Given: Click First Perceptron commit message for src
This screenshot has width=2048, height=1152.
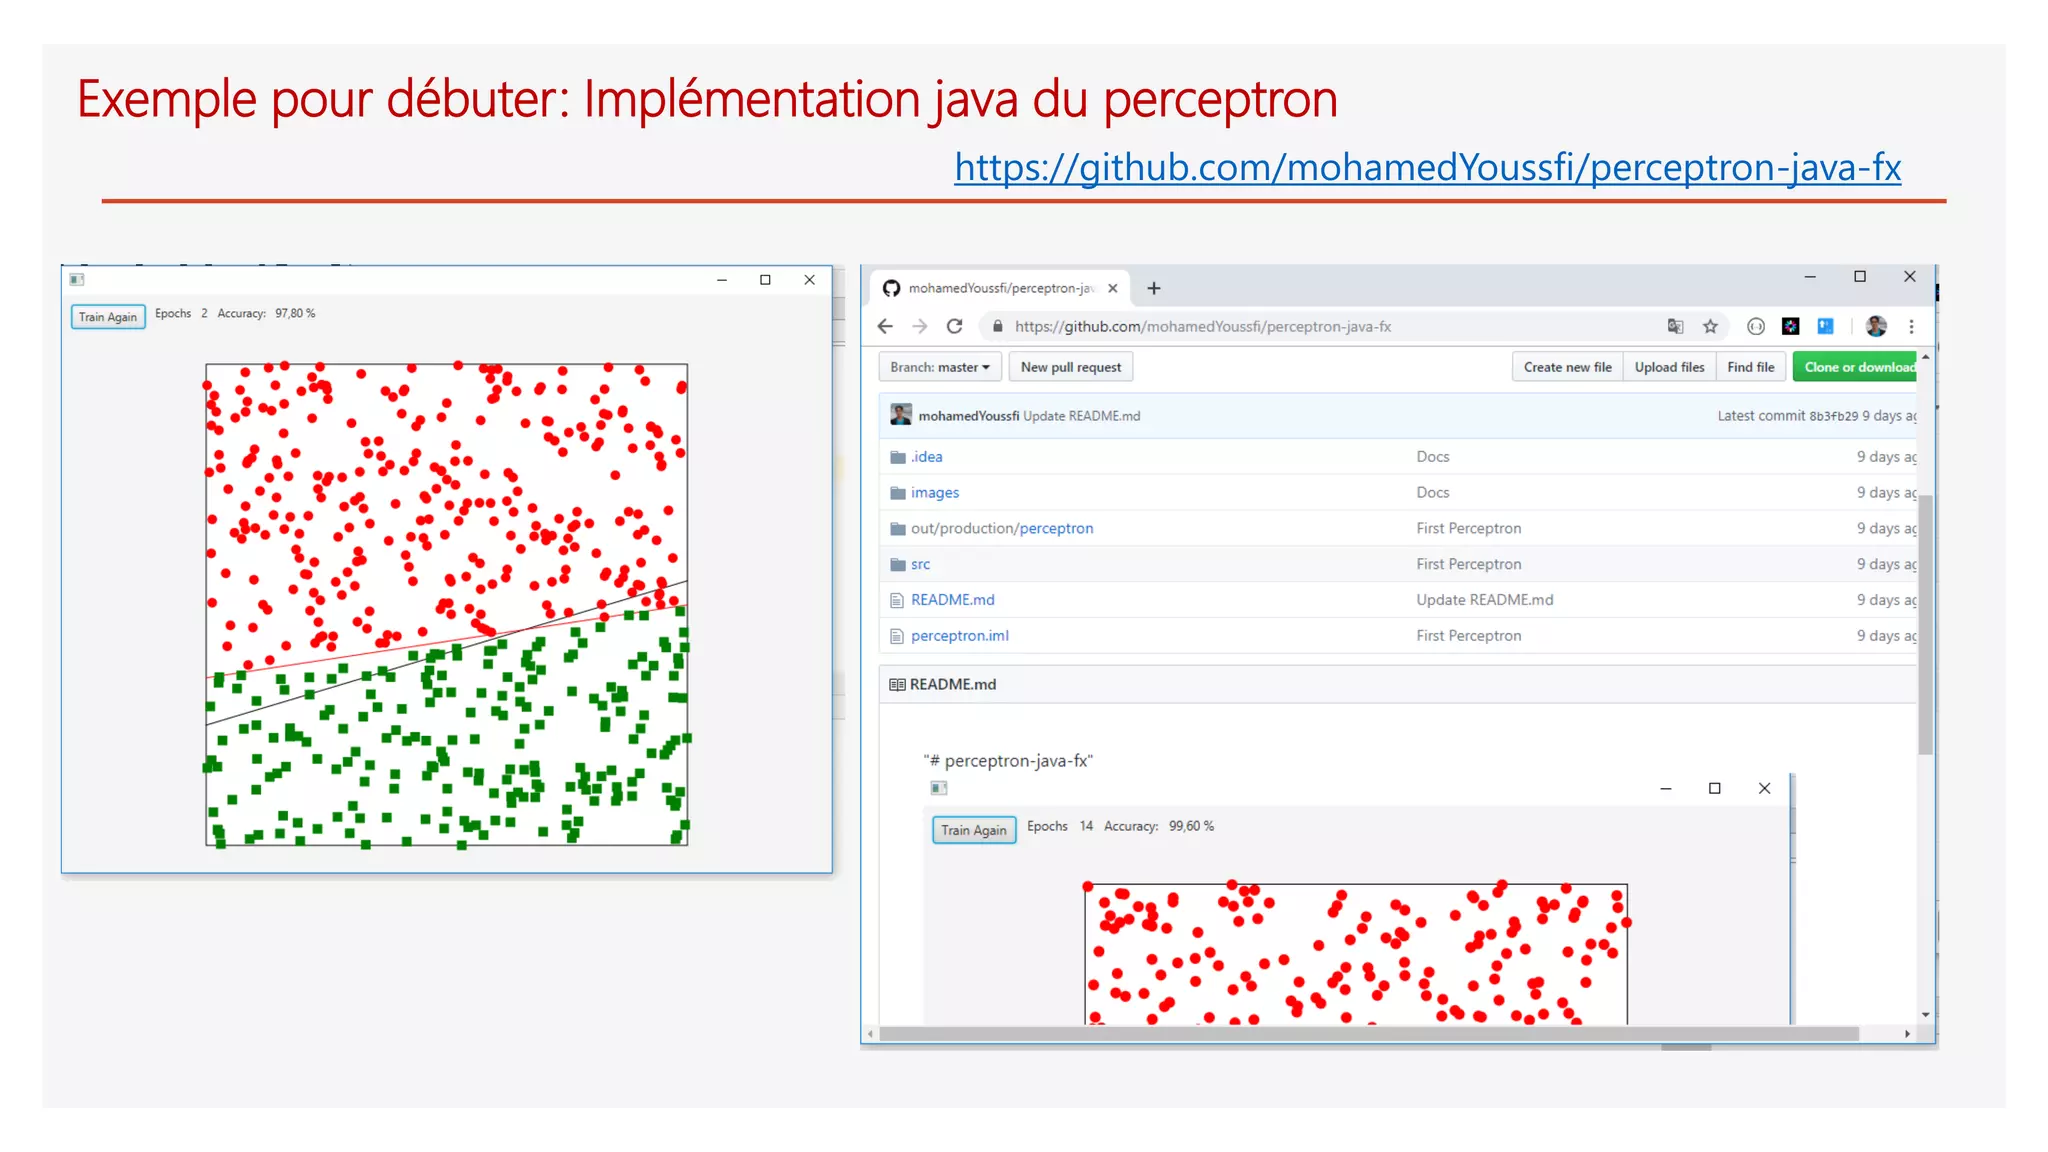Looking at the screenshot, I should pos(1468,564).
